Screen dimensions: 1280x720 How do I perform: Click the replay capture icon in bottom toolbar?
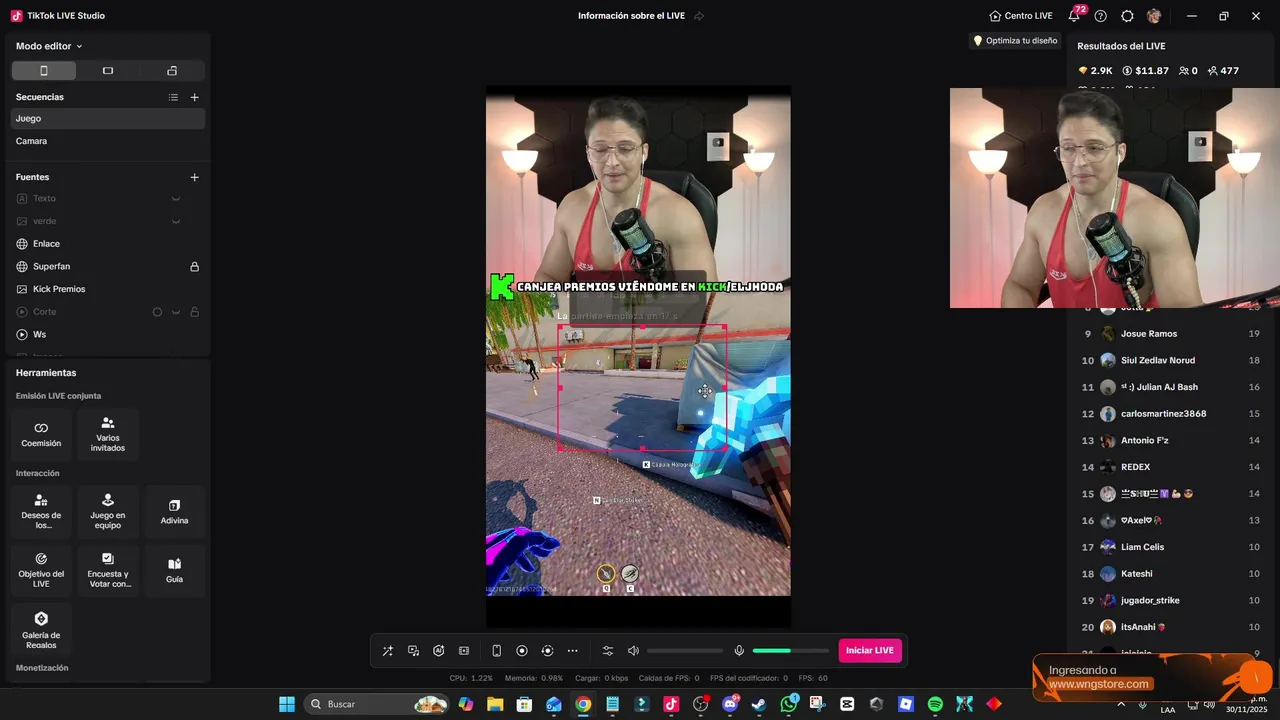[x=547, y=651]
